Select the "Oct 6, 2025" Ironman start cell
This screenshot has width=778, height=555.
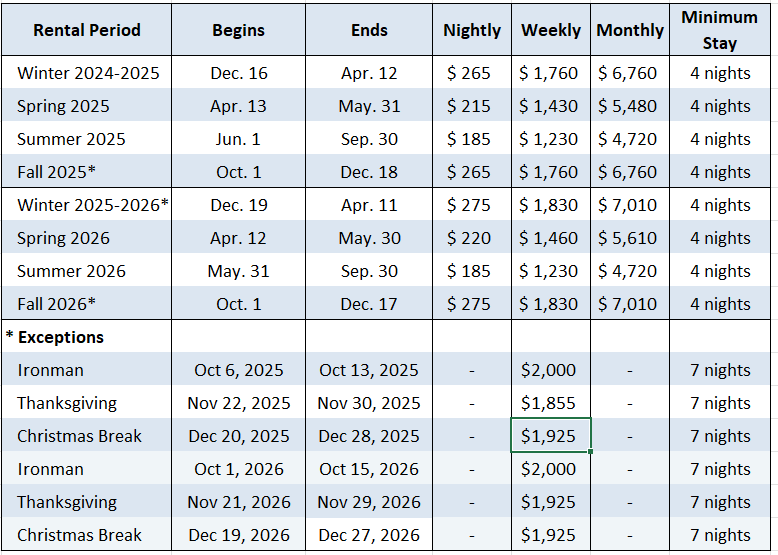pos(239,370)
